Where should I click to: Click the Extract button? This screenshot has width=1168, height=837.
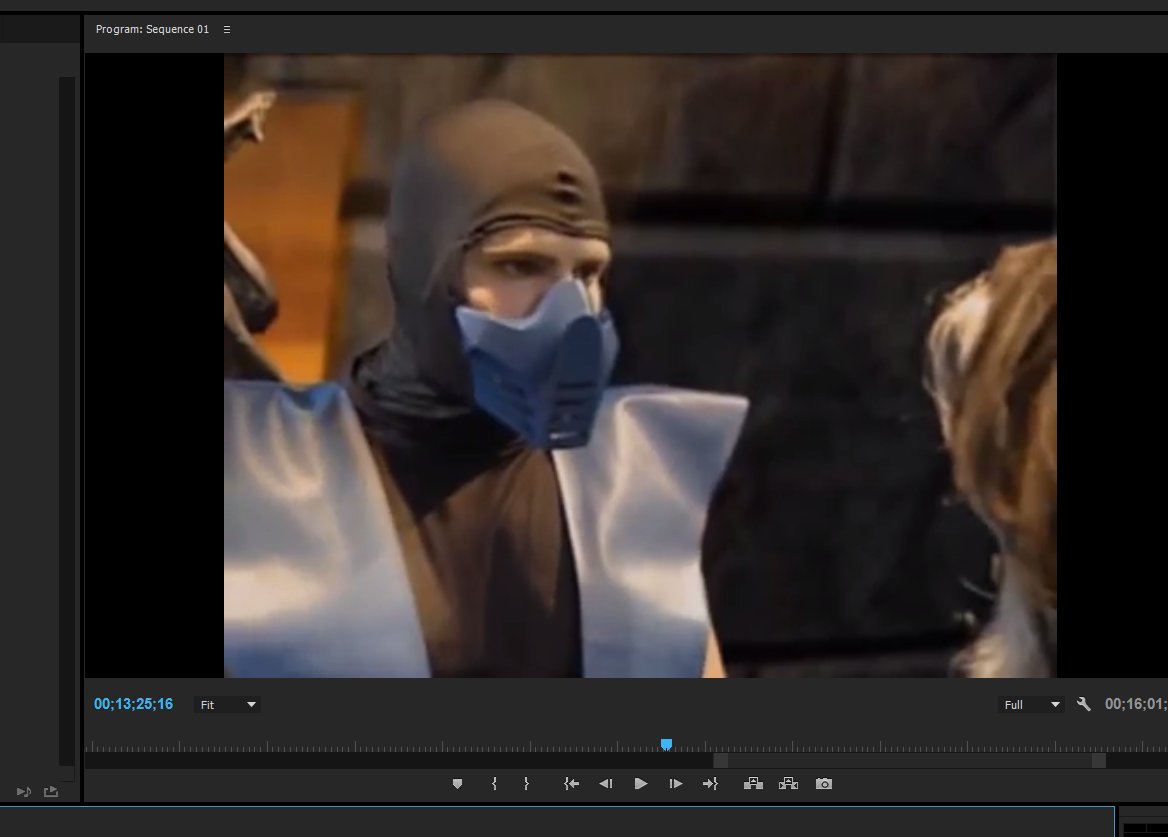(x=788, y=783)
